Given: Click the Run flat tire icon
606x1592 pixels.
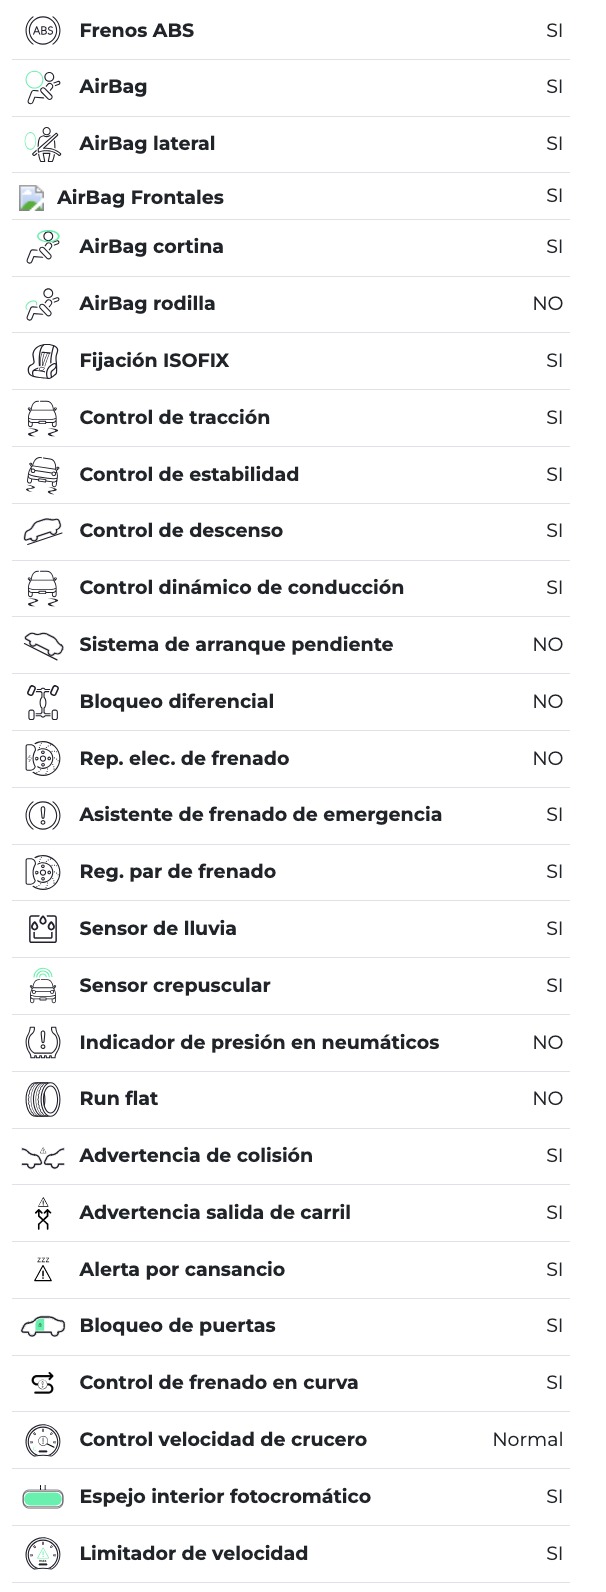Looking at the screenshot, I should coord(42,1099).
